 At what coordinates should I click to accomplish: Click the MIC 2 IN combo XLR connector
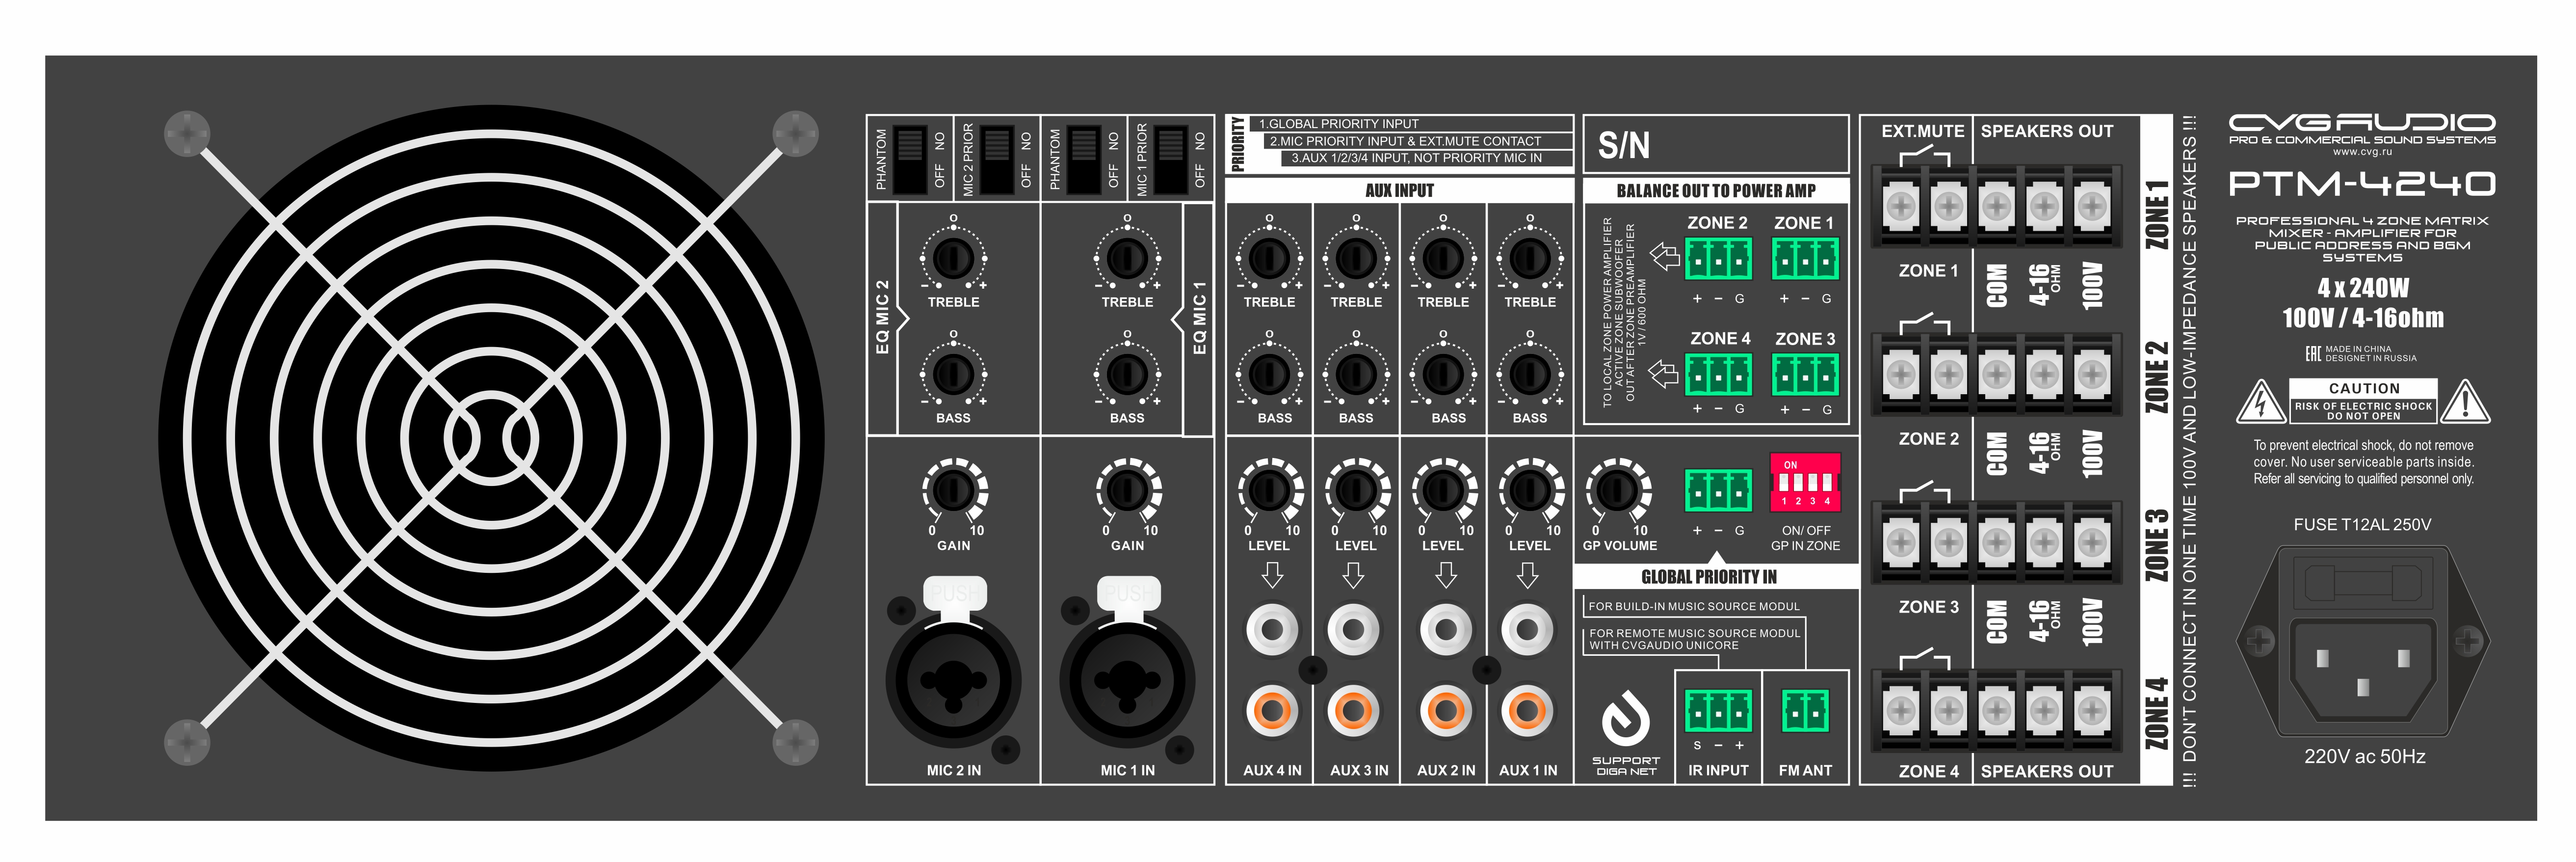(953, 680)
